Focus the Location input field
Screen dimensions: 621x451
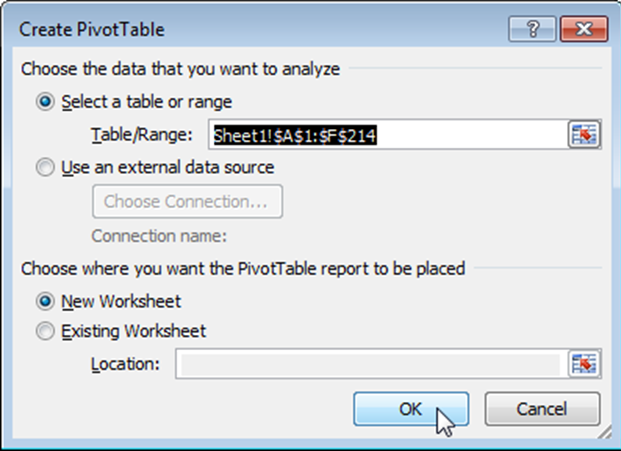pos(368,364)
